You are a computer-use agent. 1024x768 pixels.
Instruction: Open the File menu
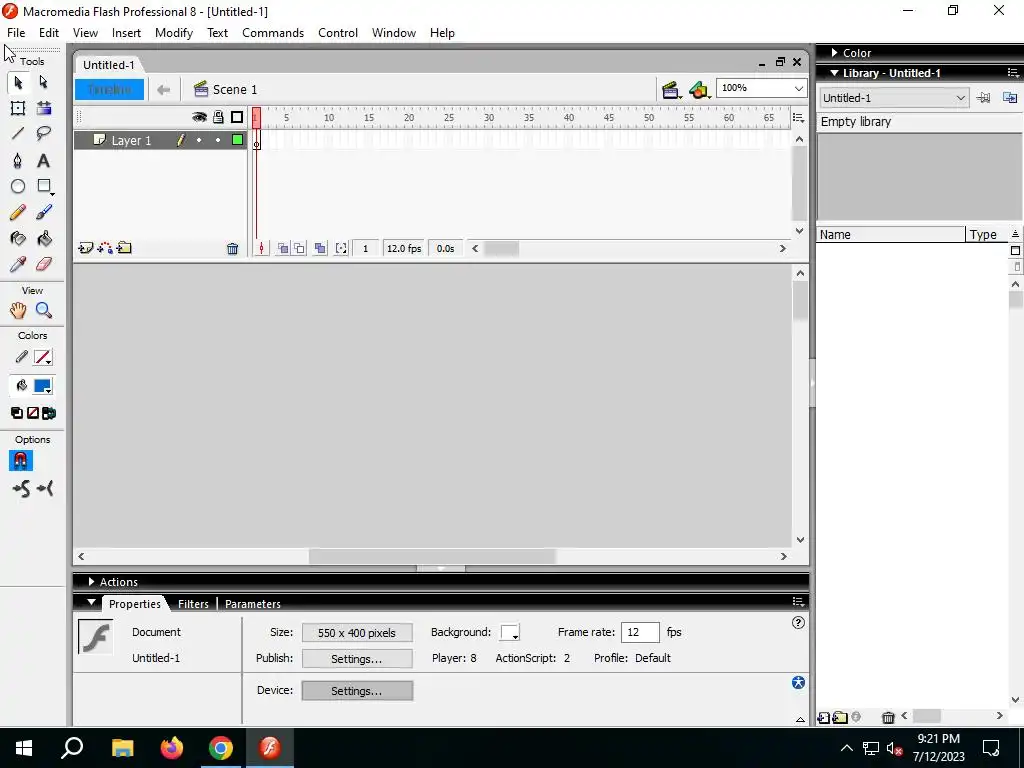pos(16,33)
